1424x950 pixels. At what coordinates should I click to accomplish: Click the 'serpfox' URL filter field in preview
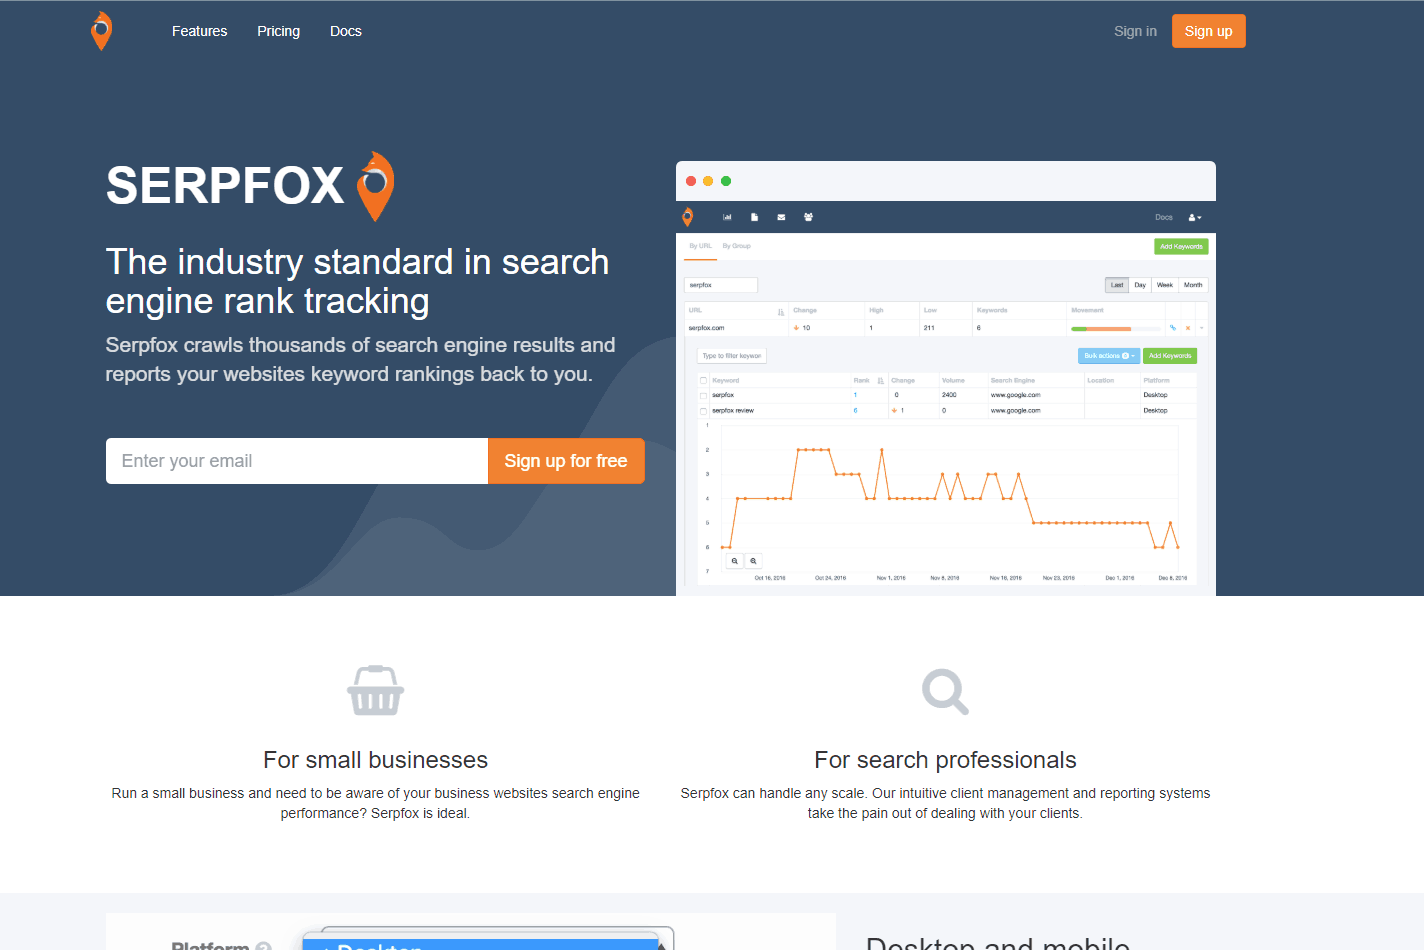[721, 285]
